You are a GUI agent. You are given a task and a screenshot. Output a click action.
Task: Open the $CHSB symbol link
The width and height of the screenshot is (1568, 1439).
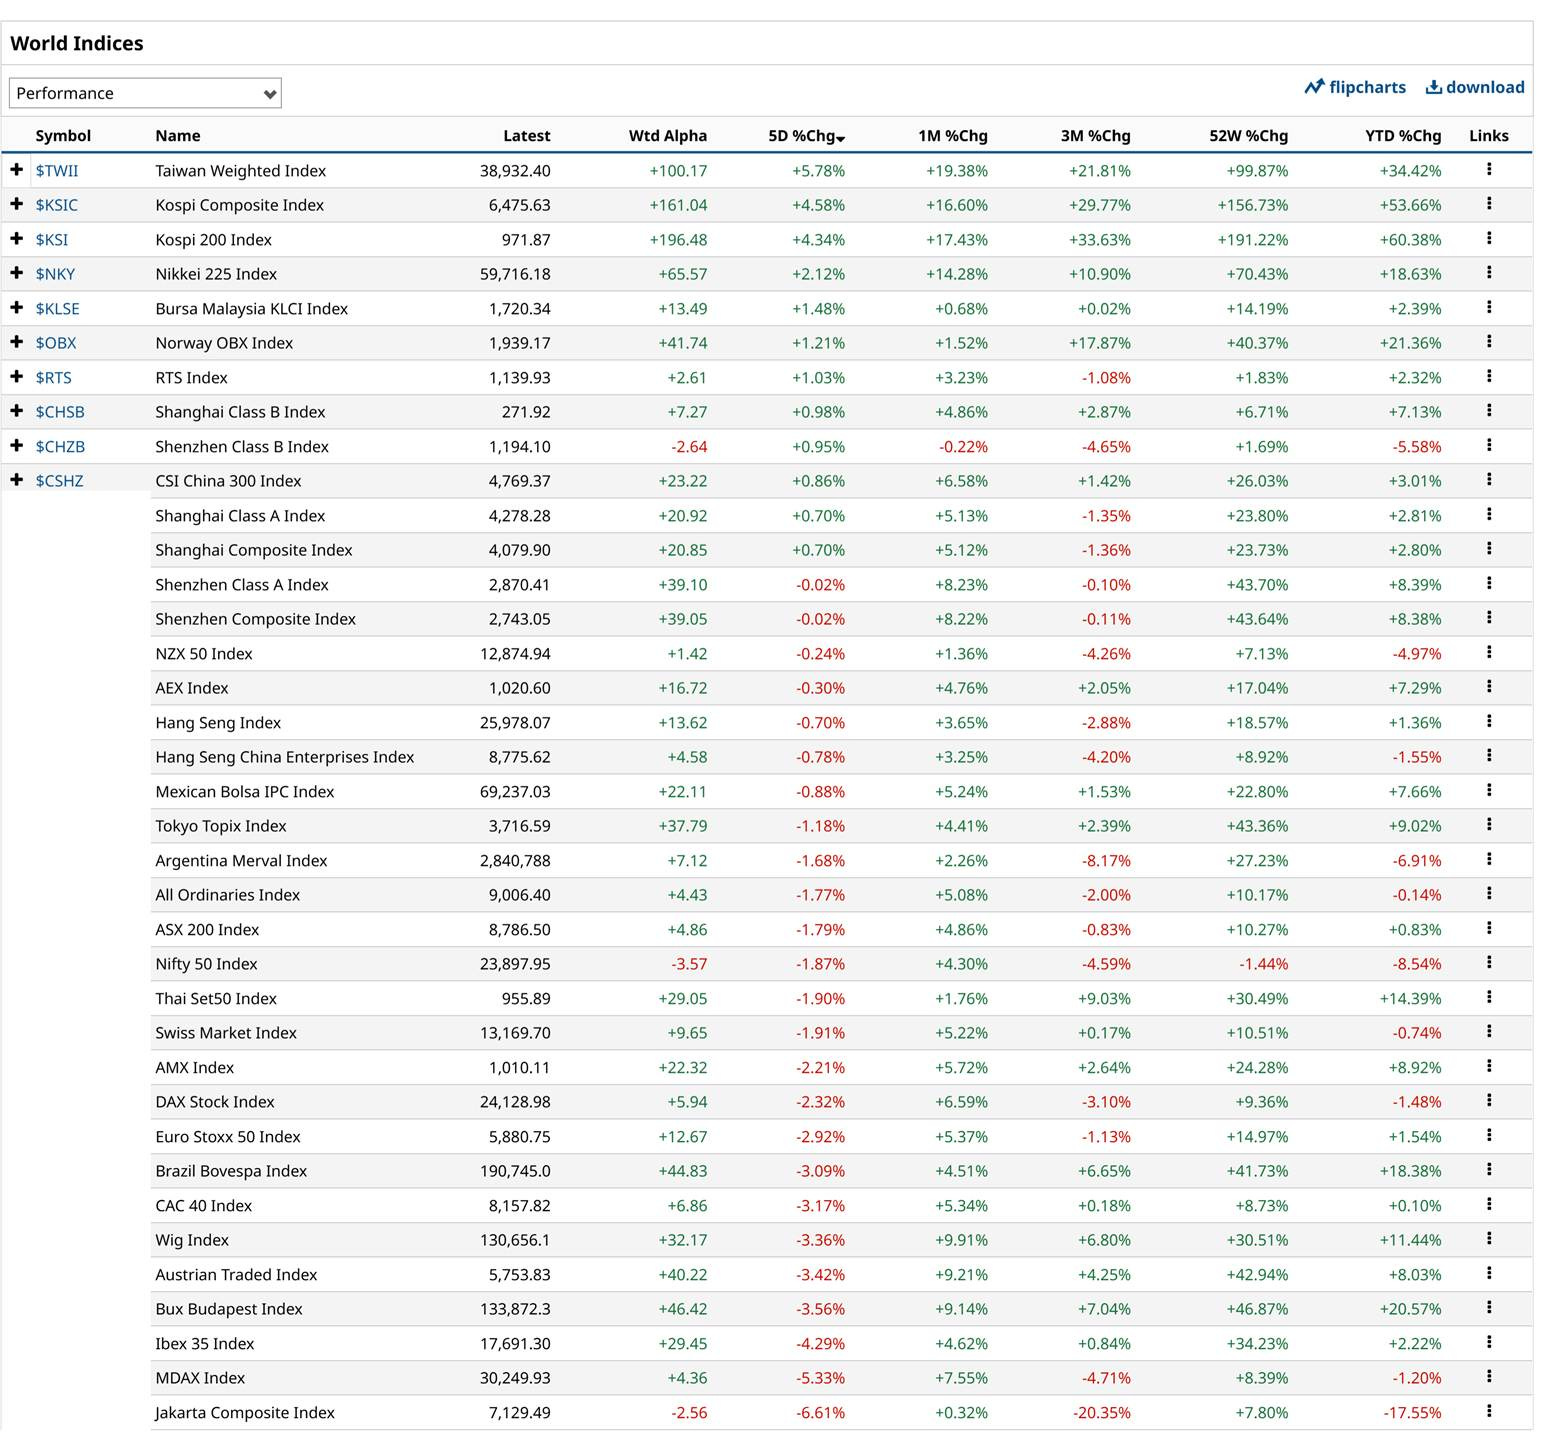coord(60,412)
